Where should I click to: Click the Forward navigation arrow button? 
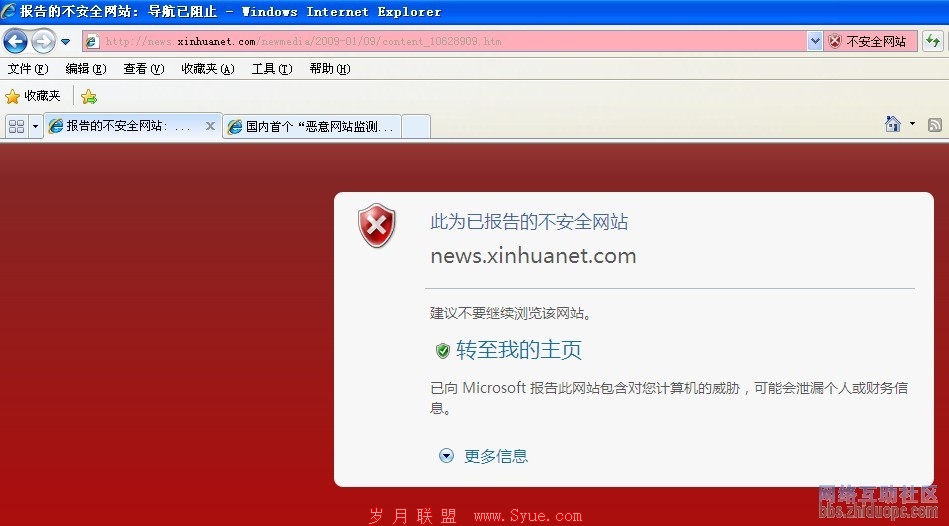pos(43,41)
